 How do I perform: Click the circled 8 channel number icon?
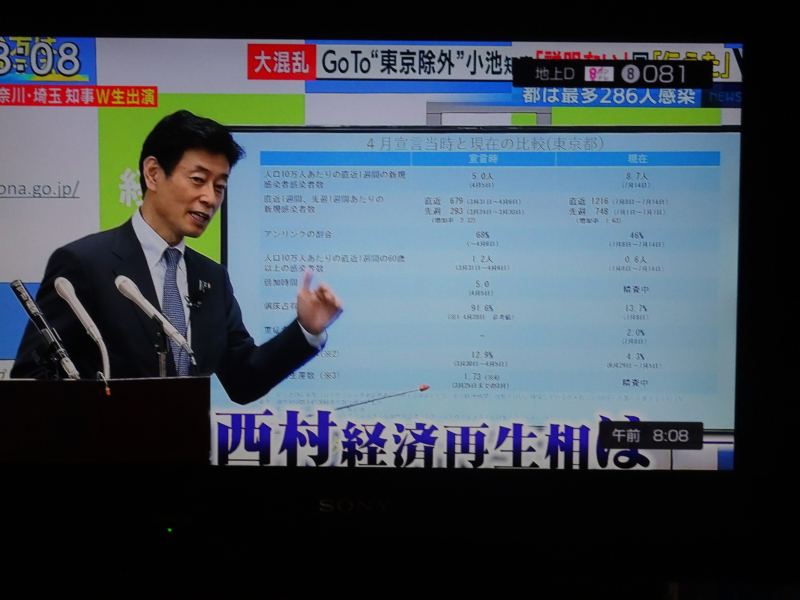[630, 74]
